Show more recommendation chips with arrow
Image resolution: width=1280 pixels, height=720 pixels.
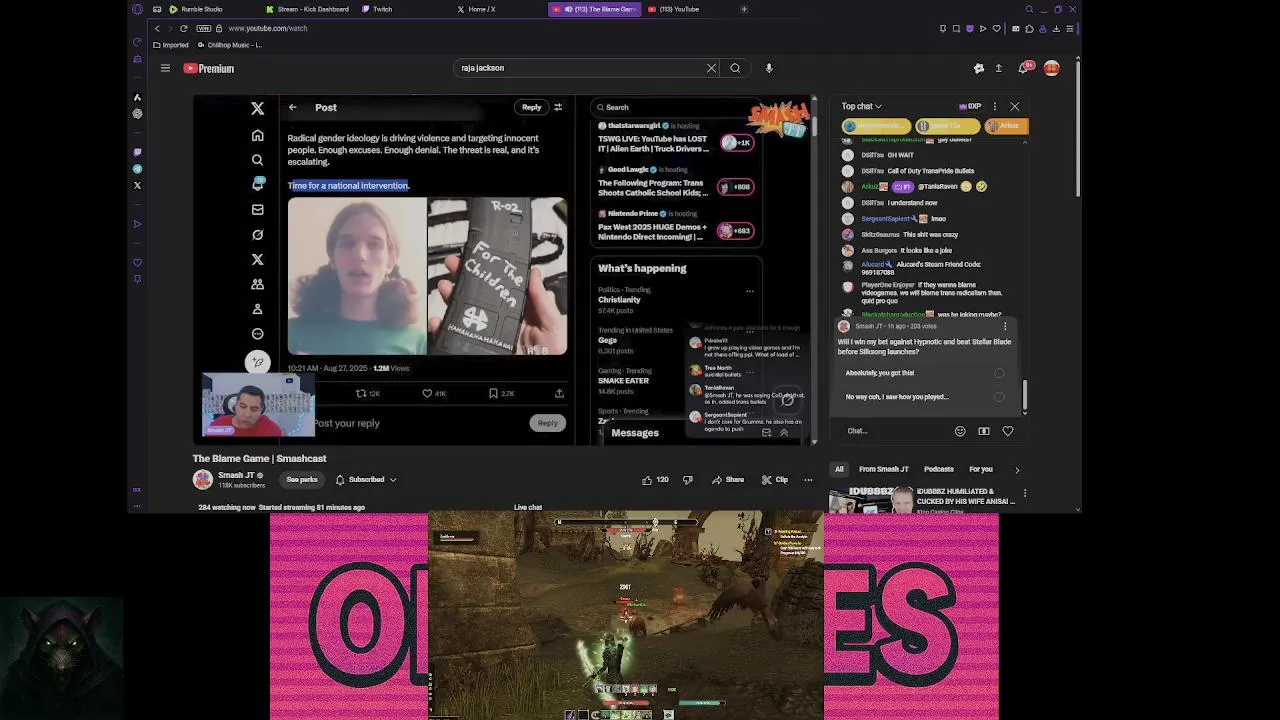(1017, 469)
